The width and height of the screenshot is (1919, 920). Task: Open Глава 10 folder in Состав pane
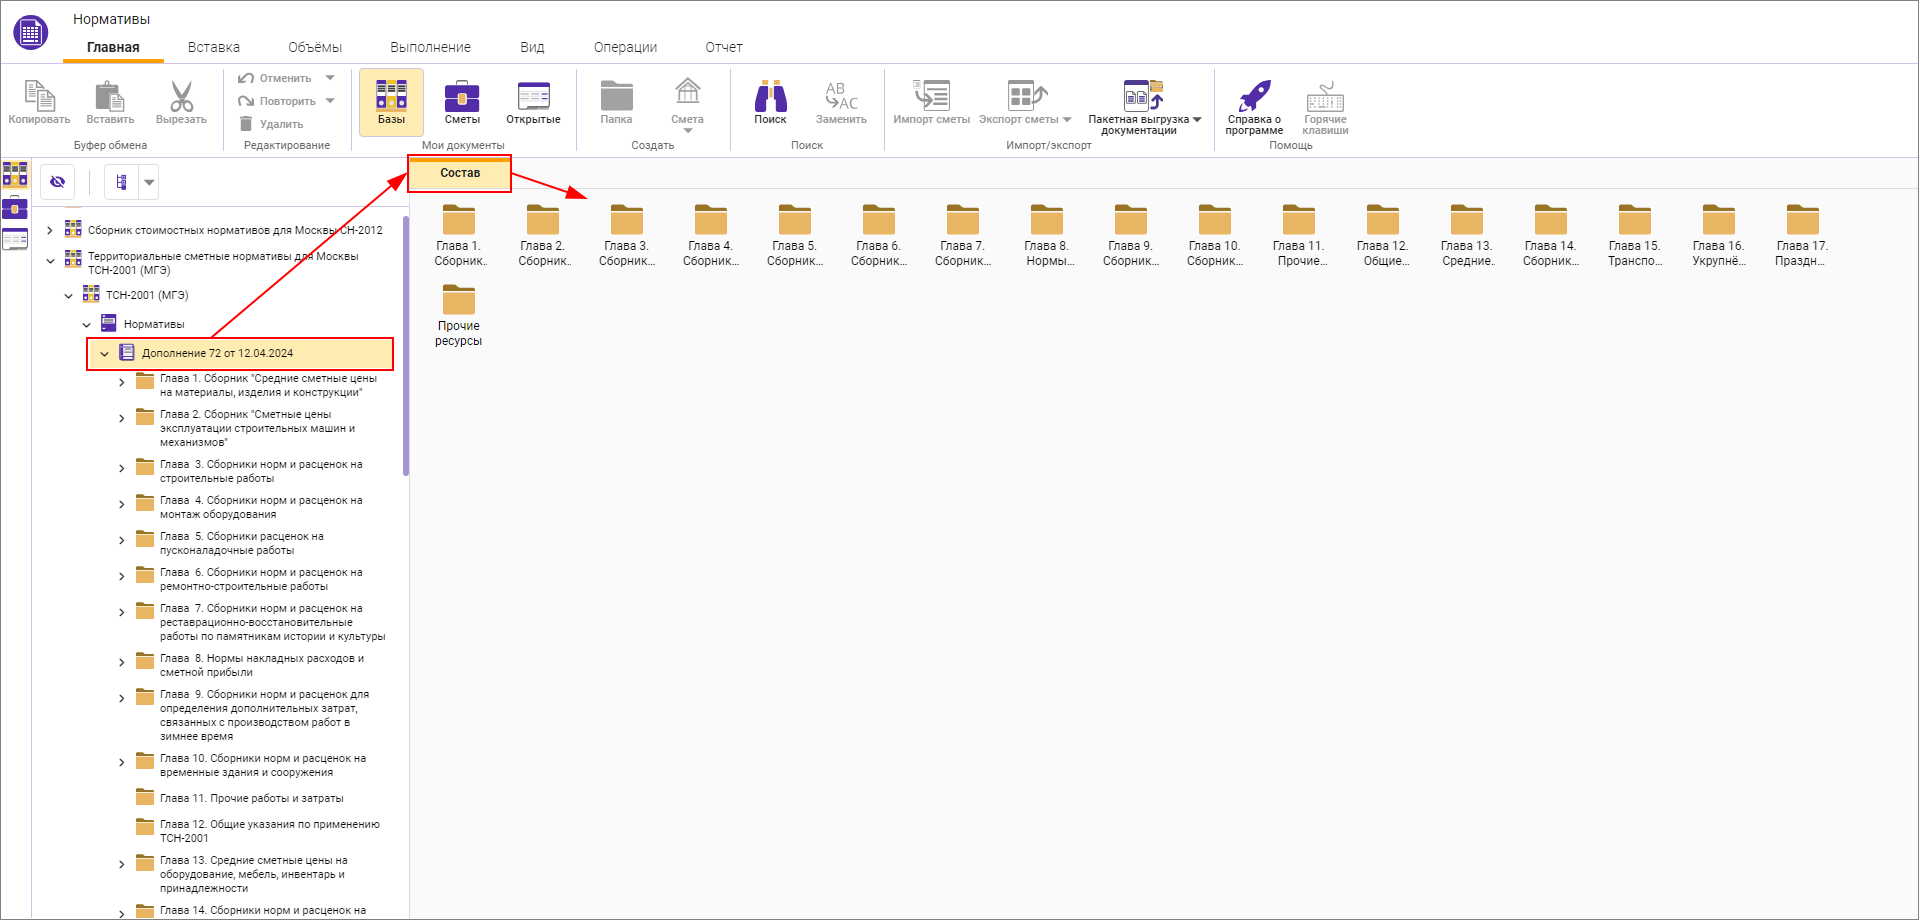(x=1215, y=234)
